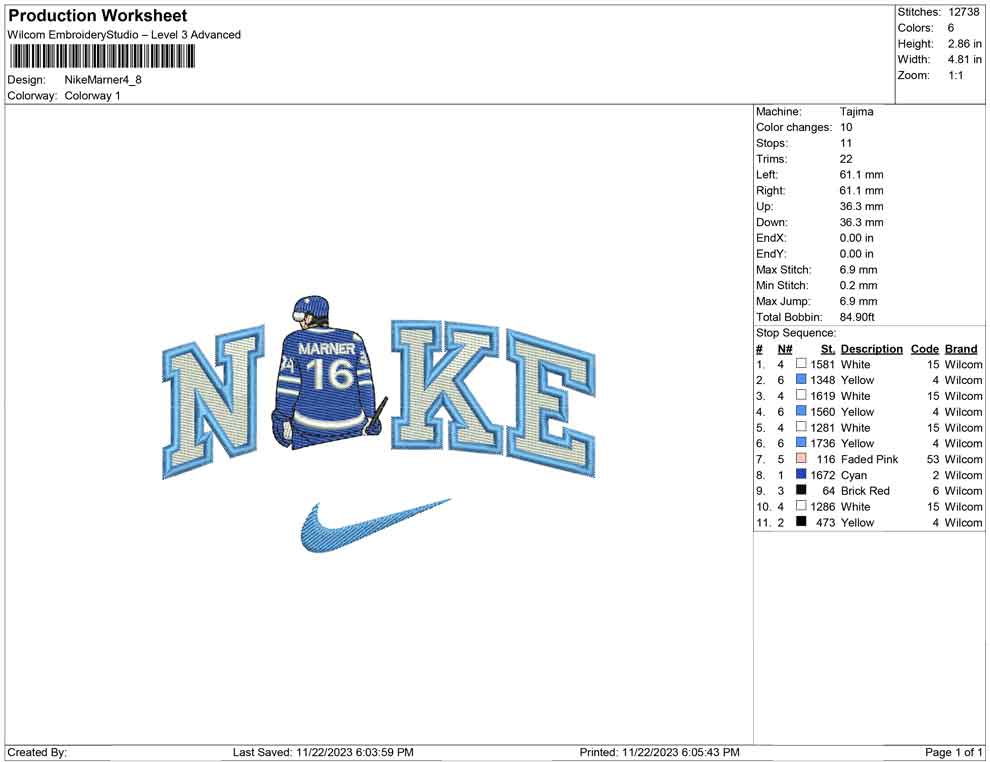Image resolution: width=990 pixels, height=762 pixels.
Task: Click the Colorway 1 value
Action: [92, 96]
